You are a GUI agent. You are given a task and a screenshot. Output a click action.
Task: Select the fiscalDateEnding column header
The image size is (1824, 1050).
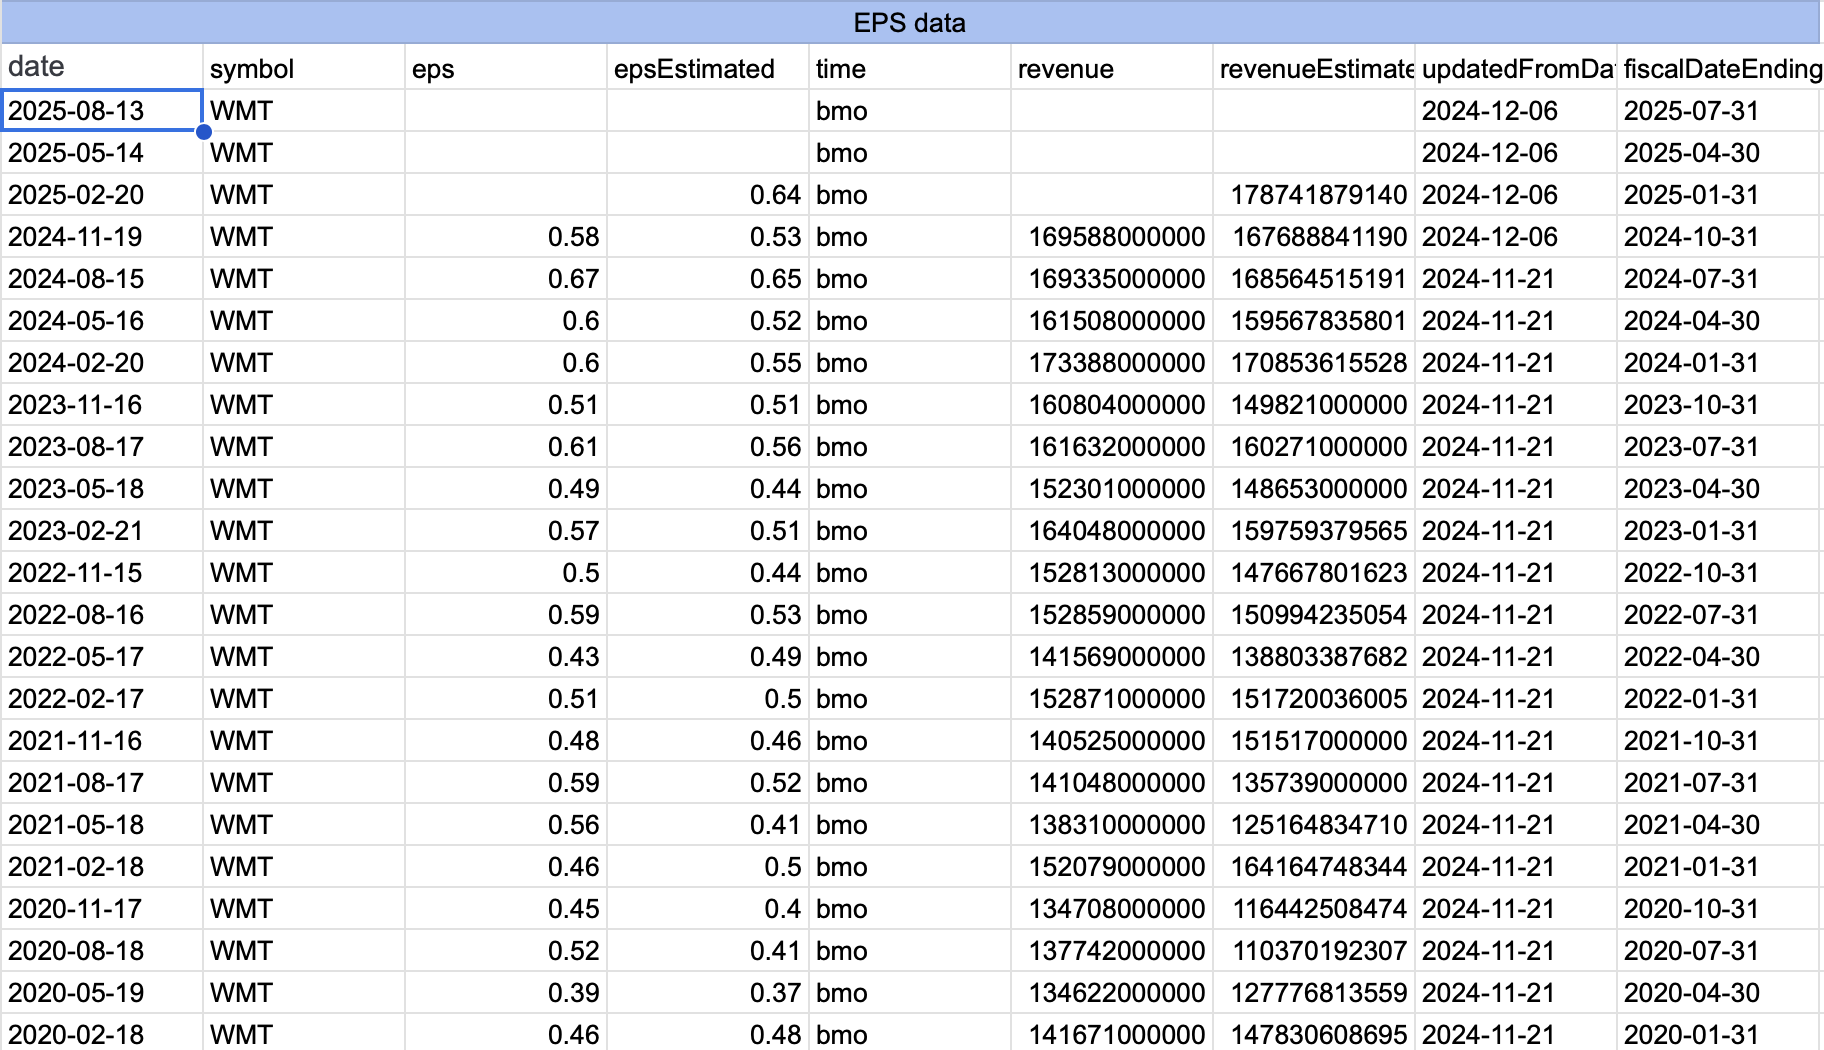click(x=1720, y=67)
